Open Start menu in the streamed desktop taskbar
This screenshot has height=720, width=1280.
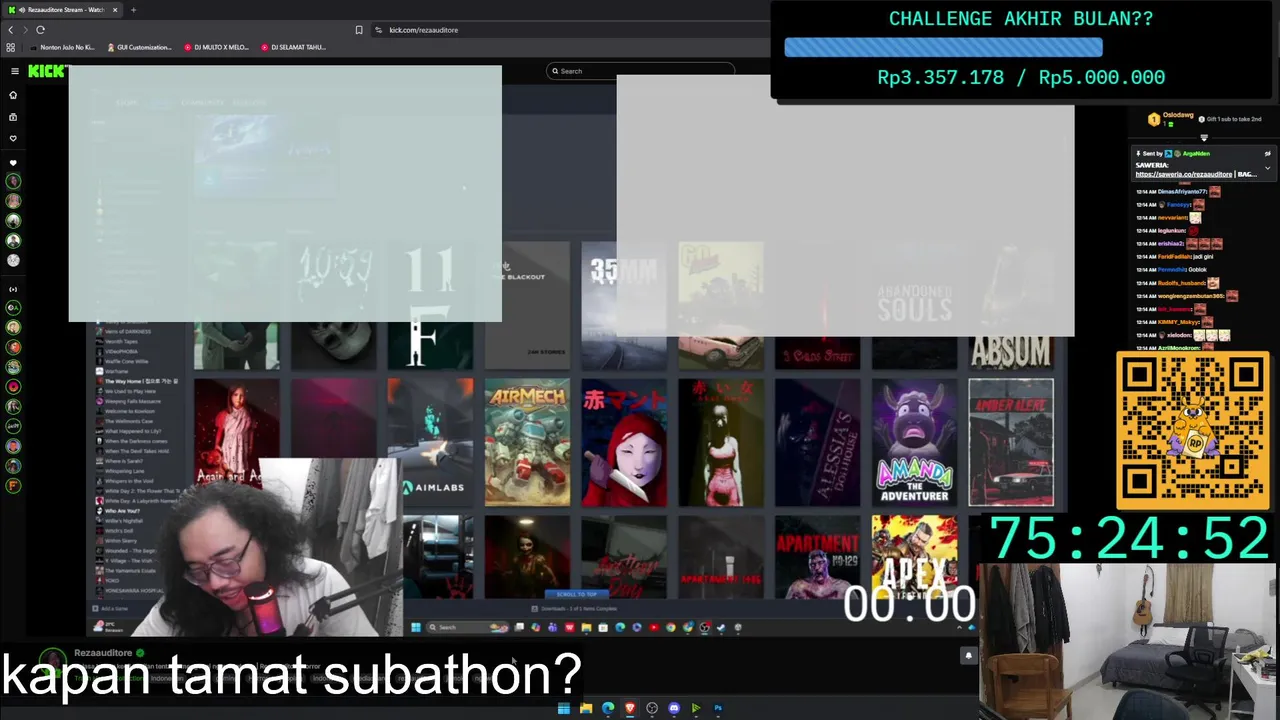pyautogui.click(x=416, y=627)
